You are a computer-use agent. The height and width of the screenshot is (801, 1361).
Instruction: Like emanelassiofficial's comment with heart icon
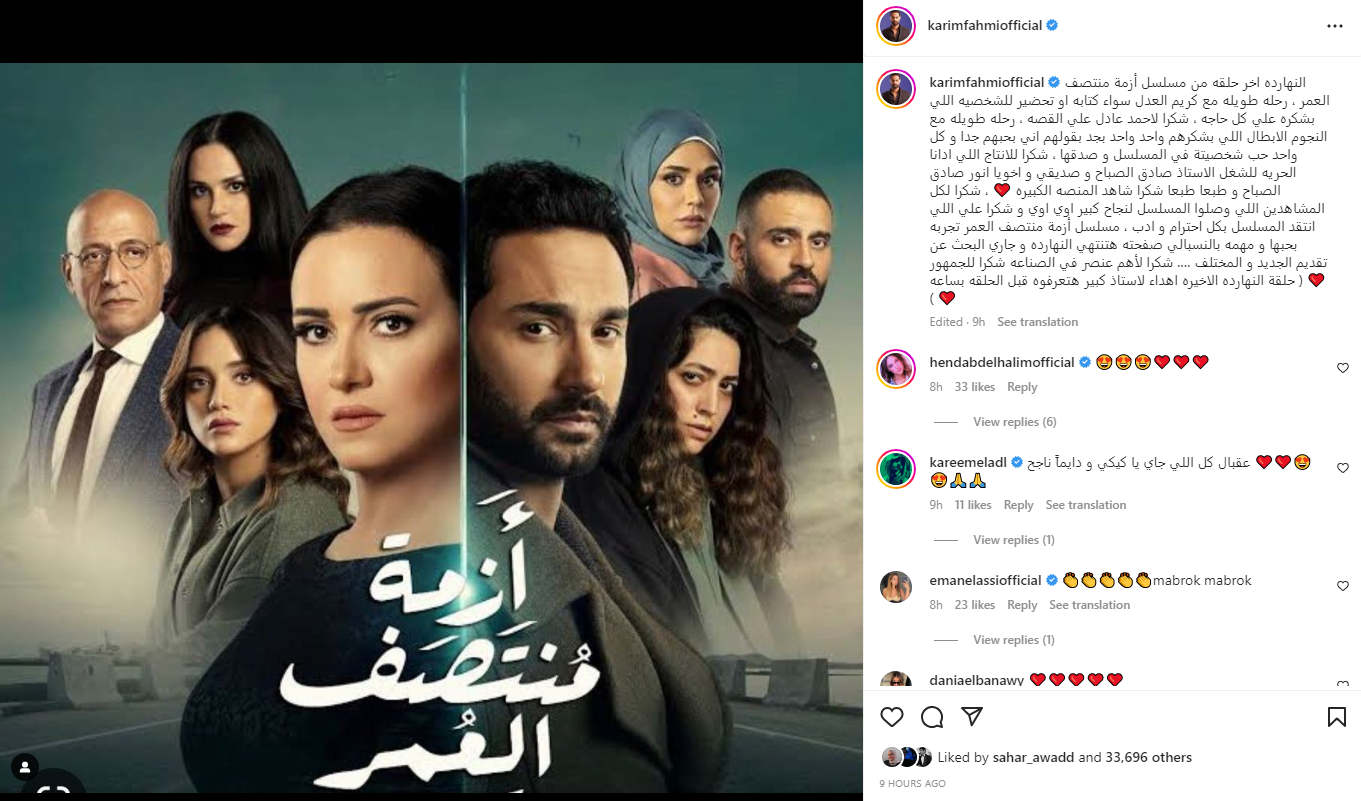(x=1343, y=585)
